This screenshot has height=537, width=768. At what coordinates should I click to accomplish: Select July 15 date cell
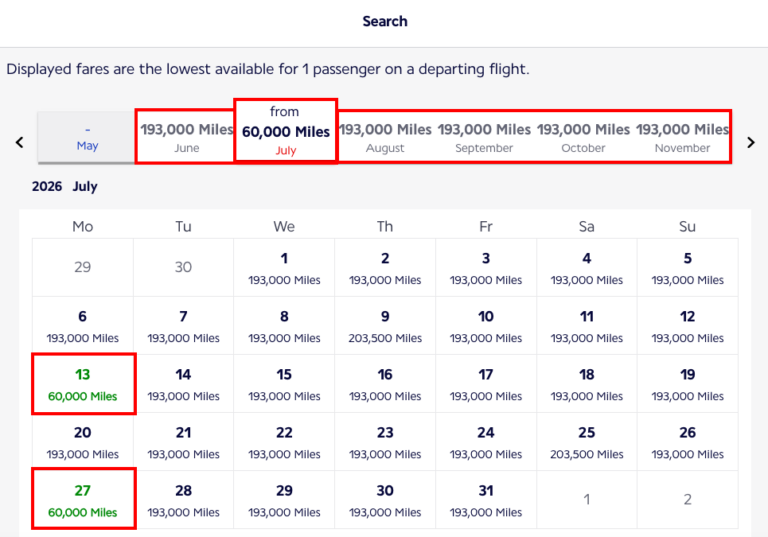point(284,384)
